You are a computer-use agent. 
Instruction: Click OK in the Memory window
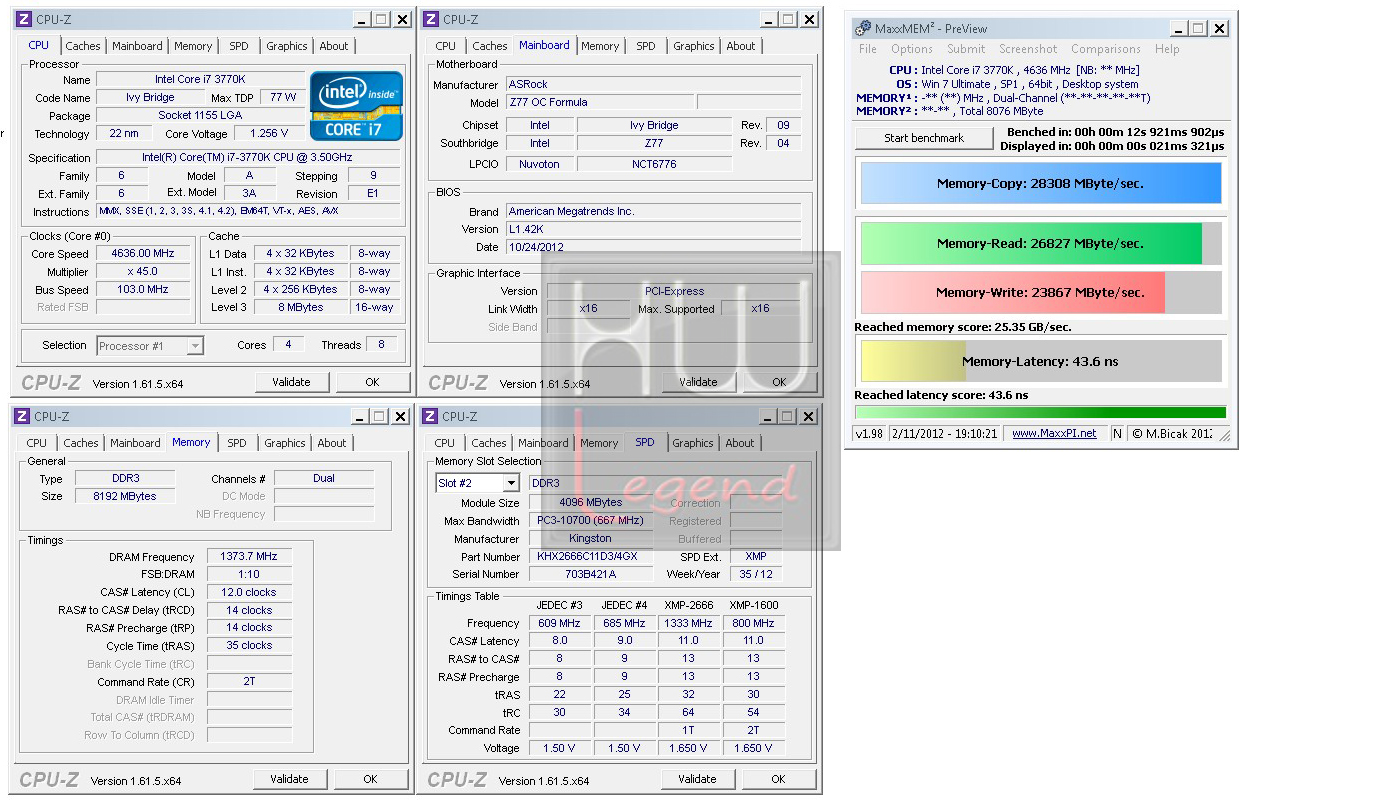370,779
